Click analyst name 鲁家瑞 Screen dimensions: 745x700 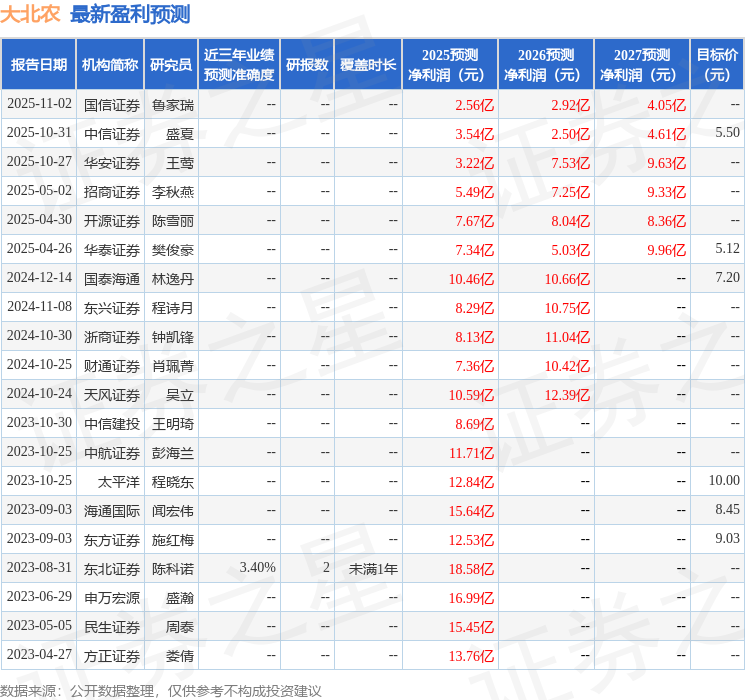pos(173,105)
